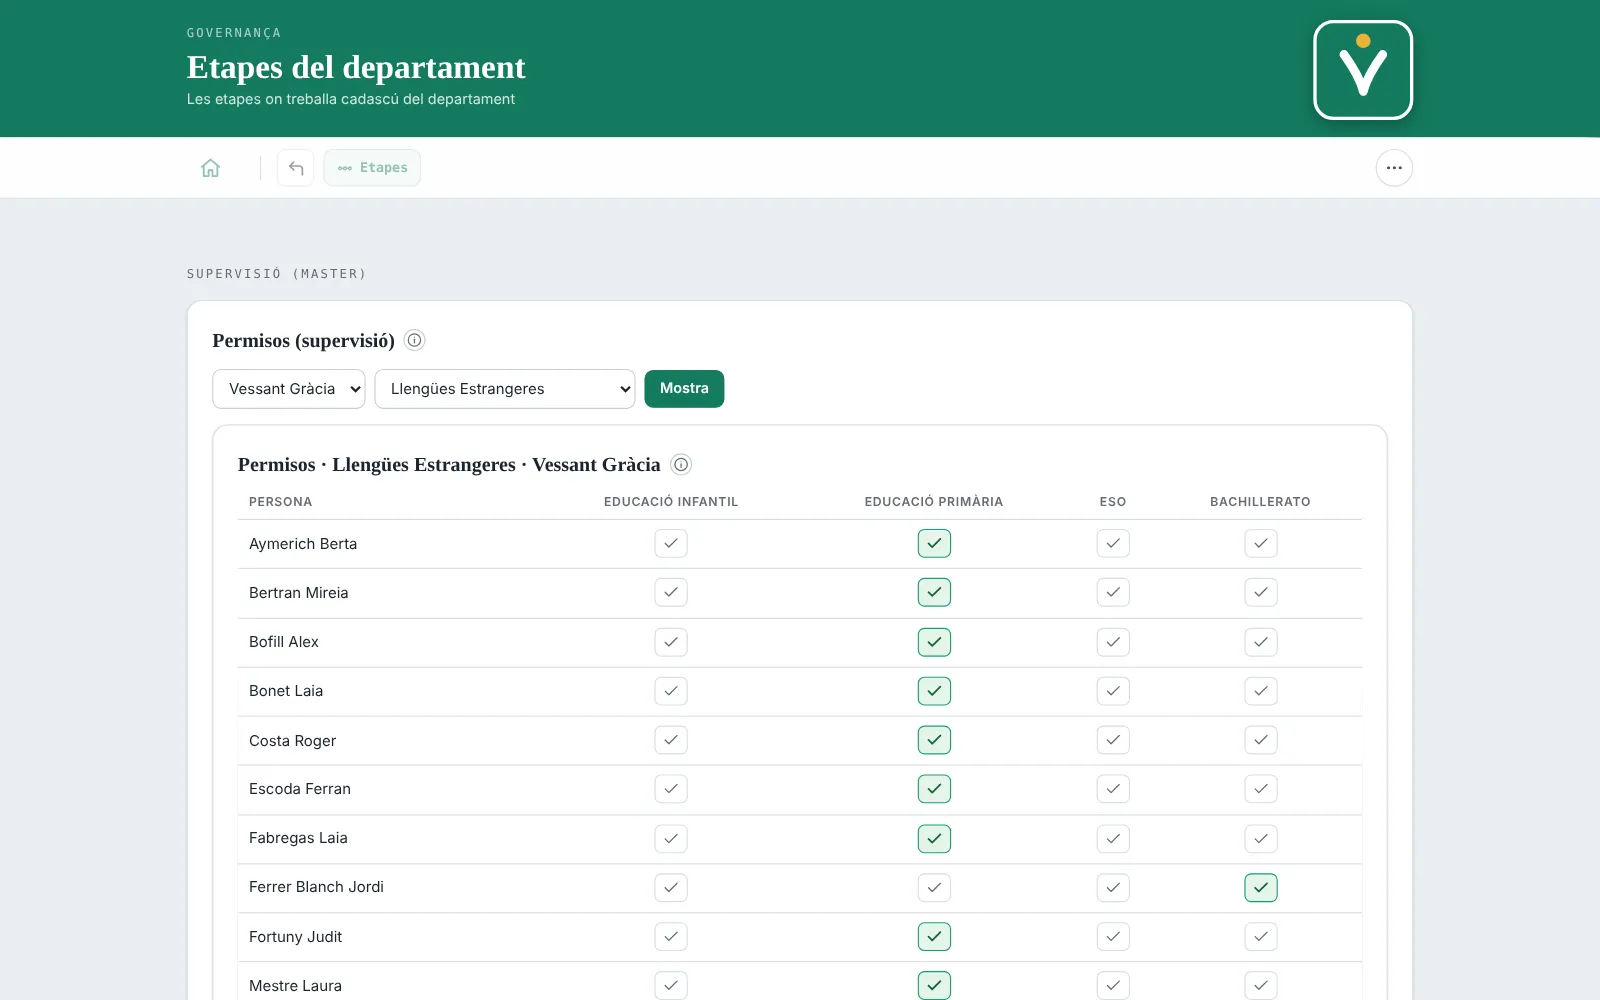This screenshot has width=1600, height=1000.
Task: Click the Mostra button
Action: [x=684, y=389]
